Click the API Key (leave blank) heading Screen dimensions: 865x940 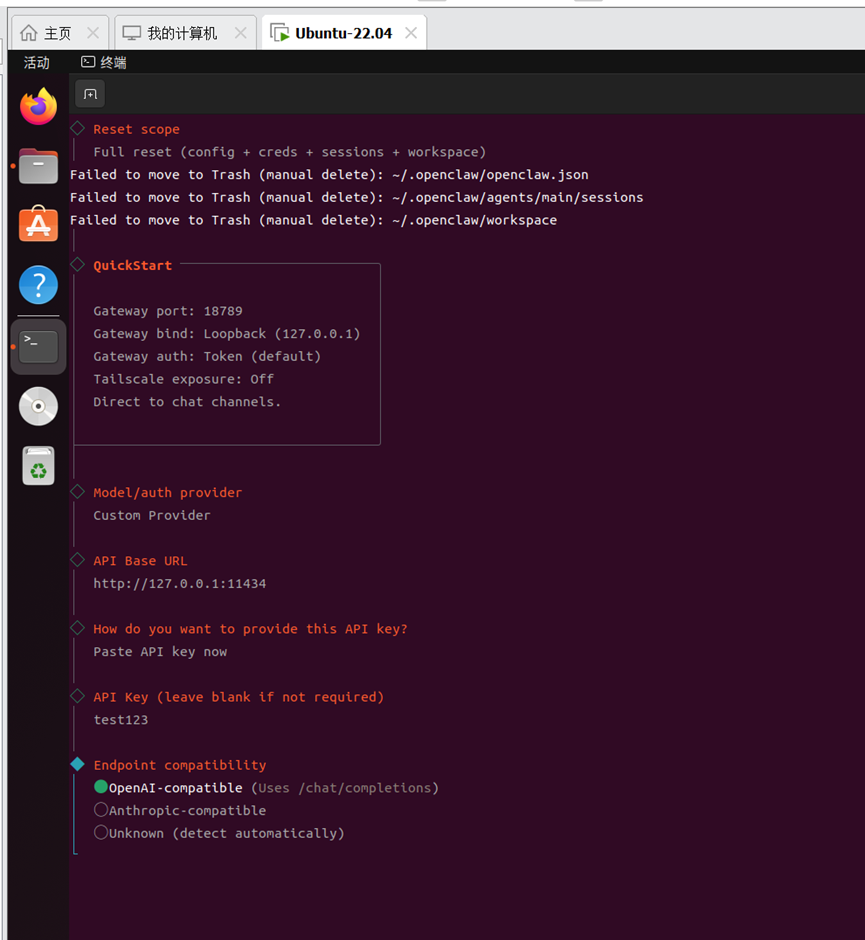pos(239,697)
